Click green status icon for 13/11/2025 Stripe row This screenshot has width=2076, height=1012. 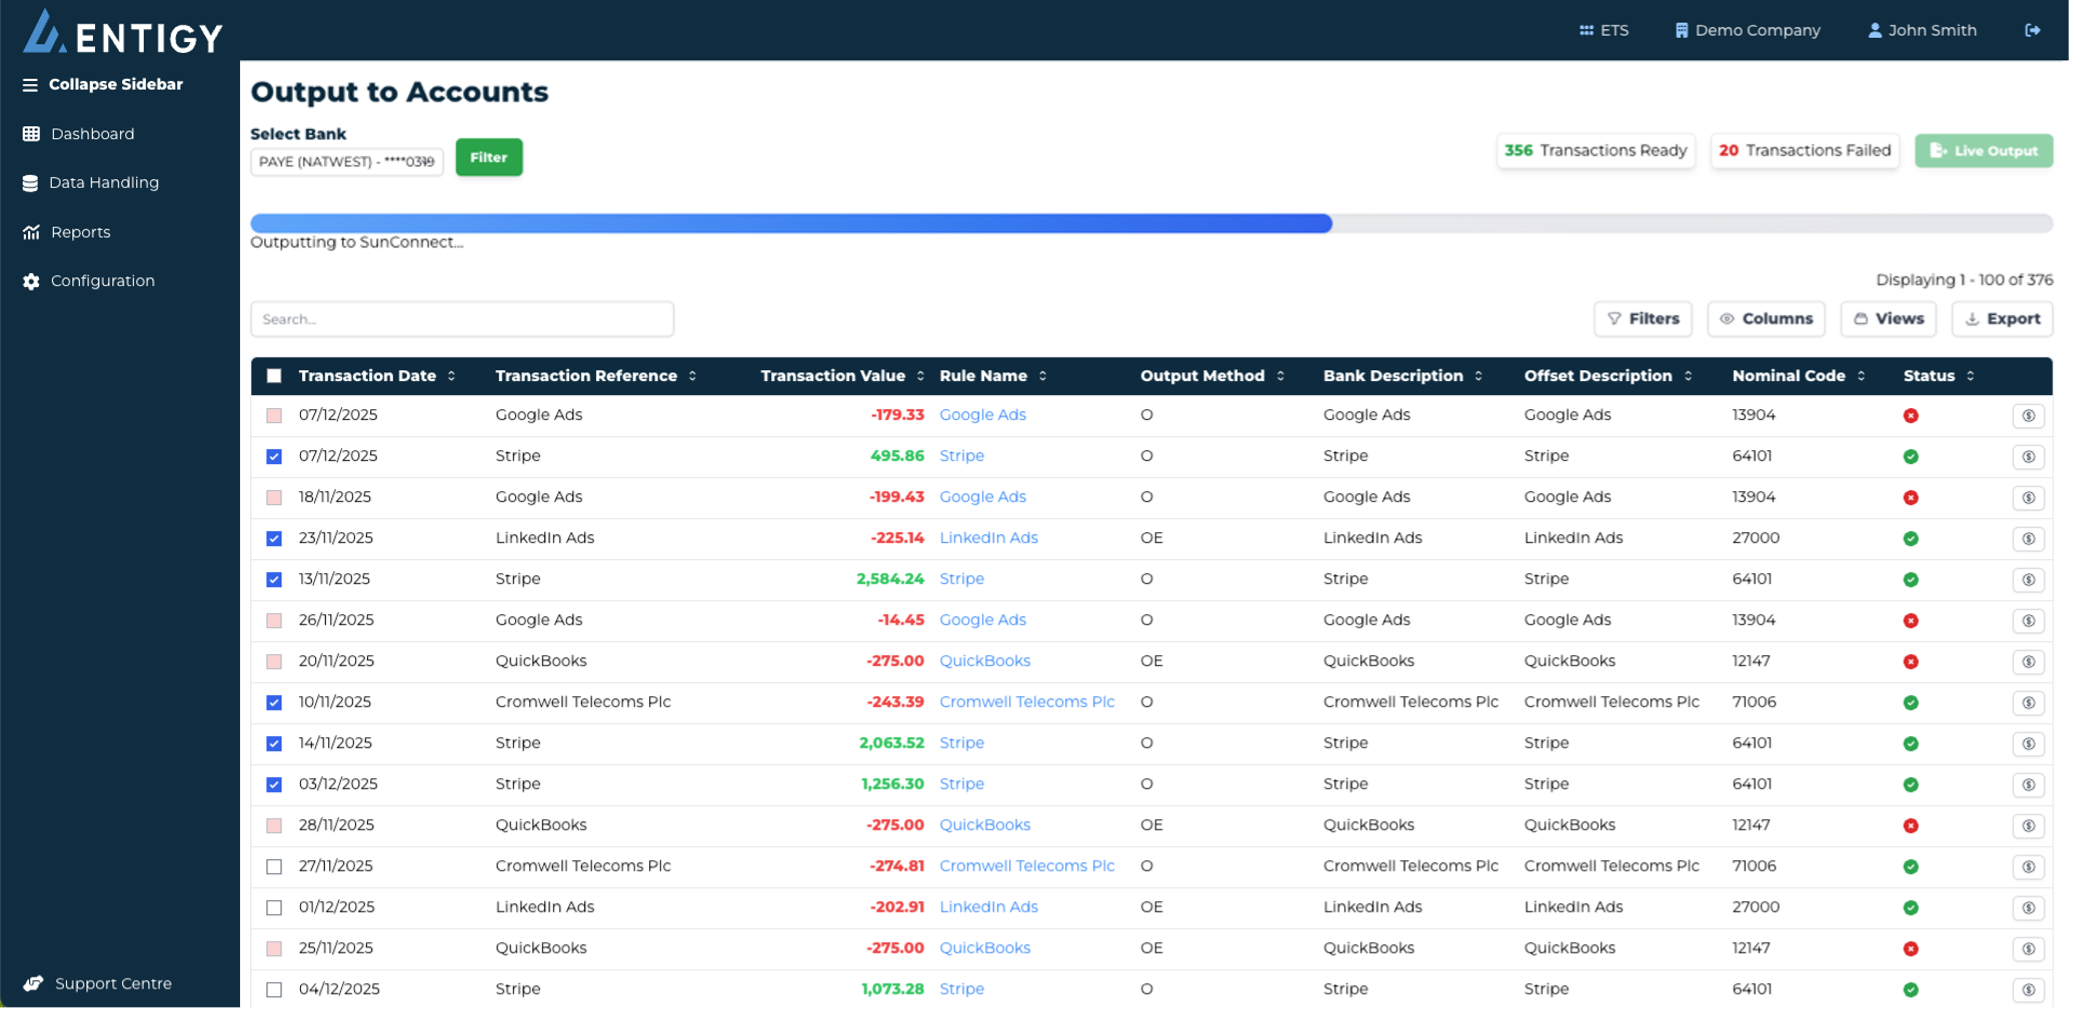point(1910,580)
